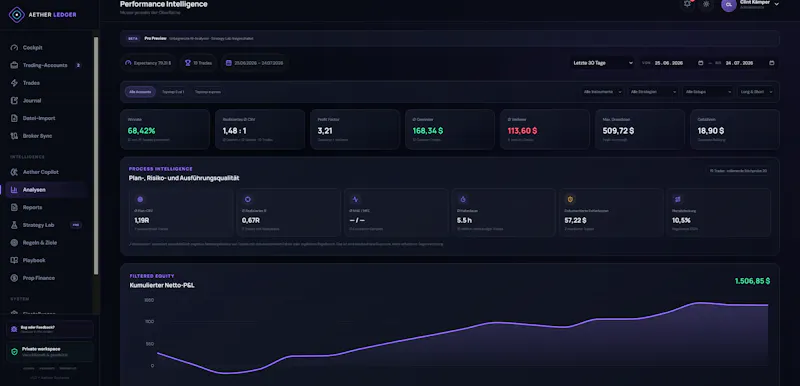
Task: Click the 19 Trades chip
Action: tap(198, 63)
